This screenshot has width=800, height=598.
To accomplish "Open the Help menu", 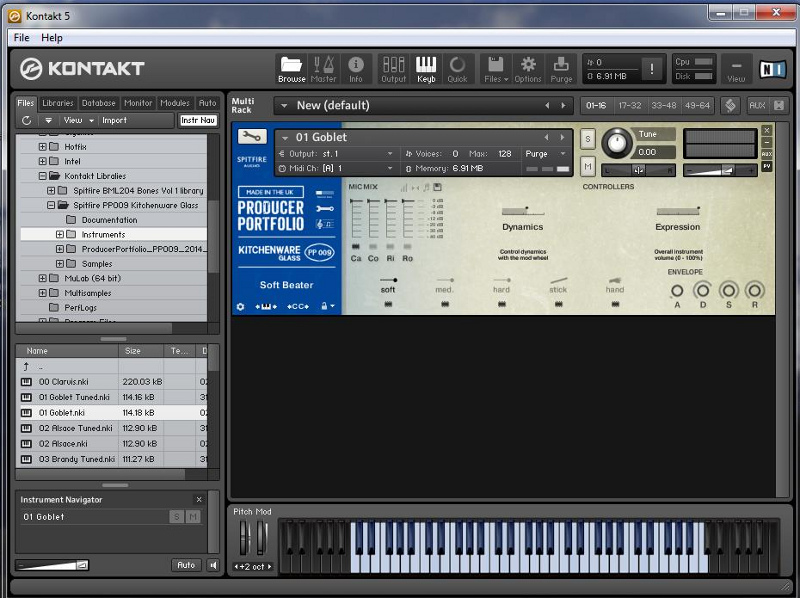I will pyautogui.click(x=52, y=38).
